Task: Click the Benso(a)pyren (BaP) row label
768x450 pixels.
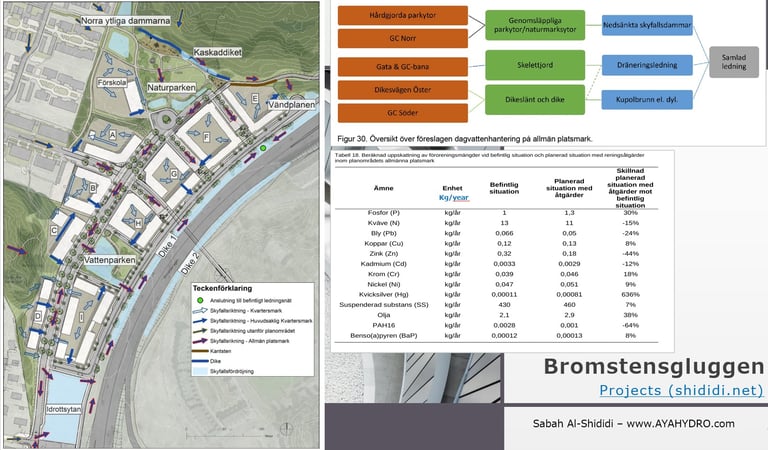Action: coord(384,335)
